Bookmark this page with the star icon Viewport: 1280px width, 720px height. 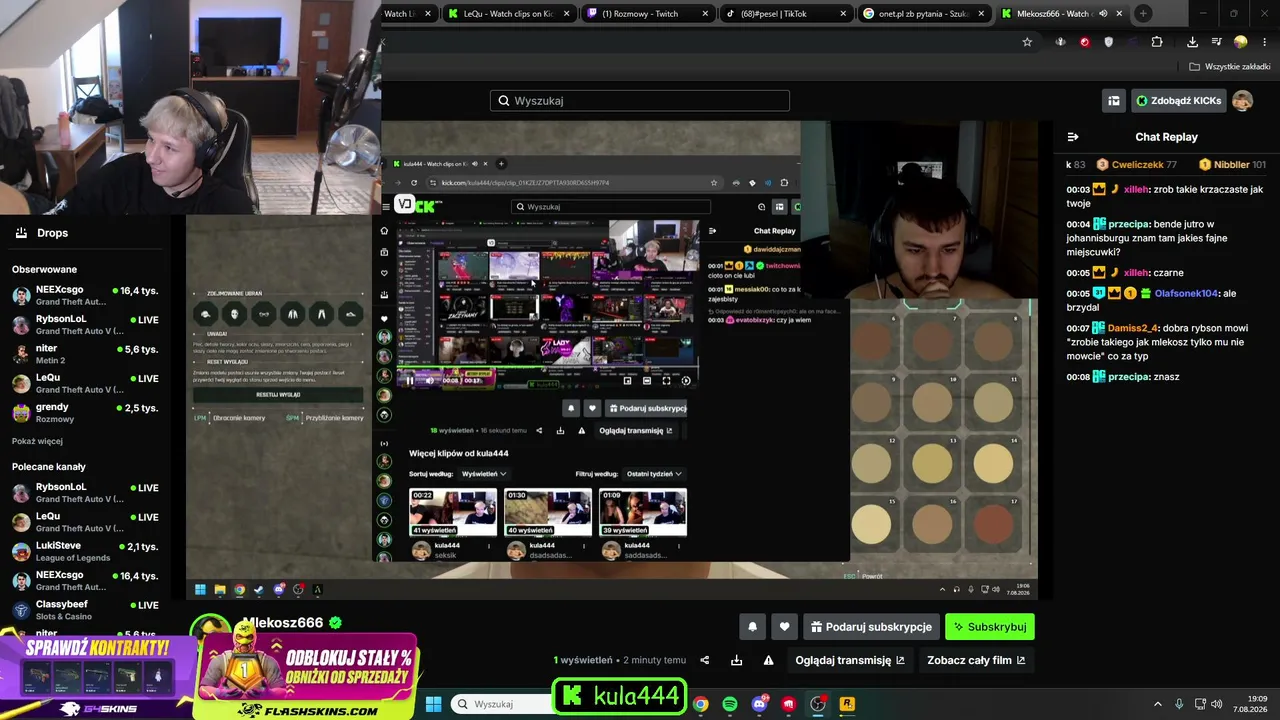point(1027,42)
